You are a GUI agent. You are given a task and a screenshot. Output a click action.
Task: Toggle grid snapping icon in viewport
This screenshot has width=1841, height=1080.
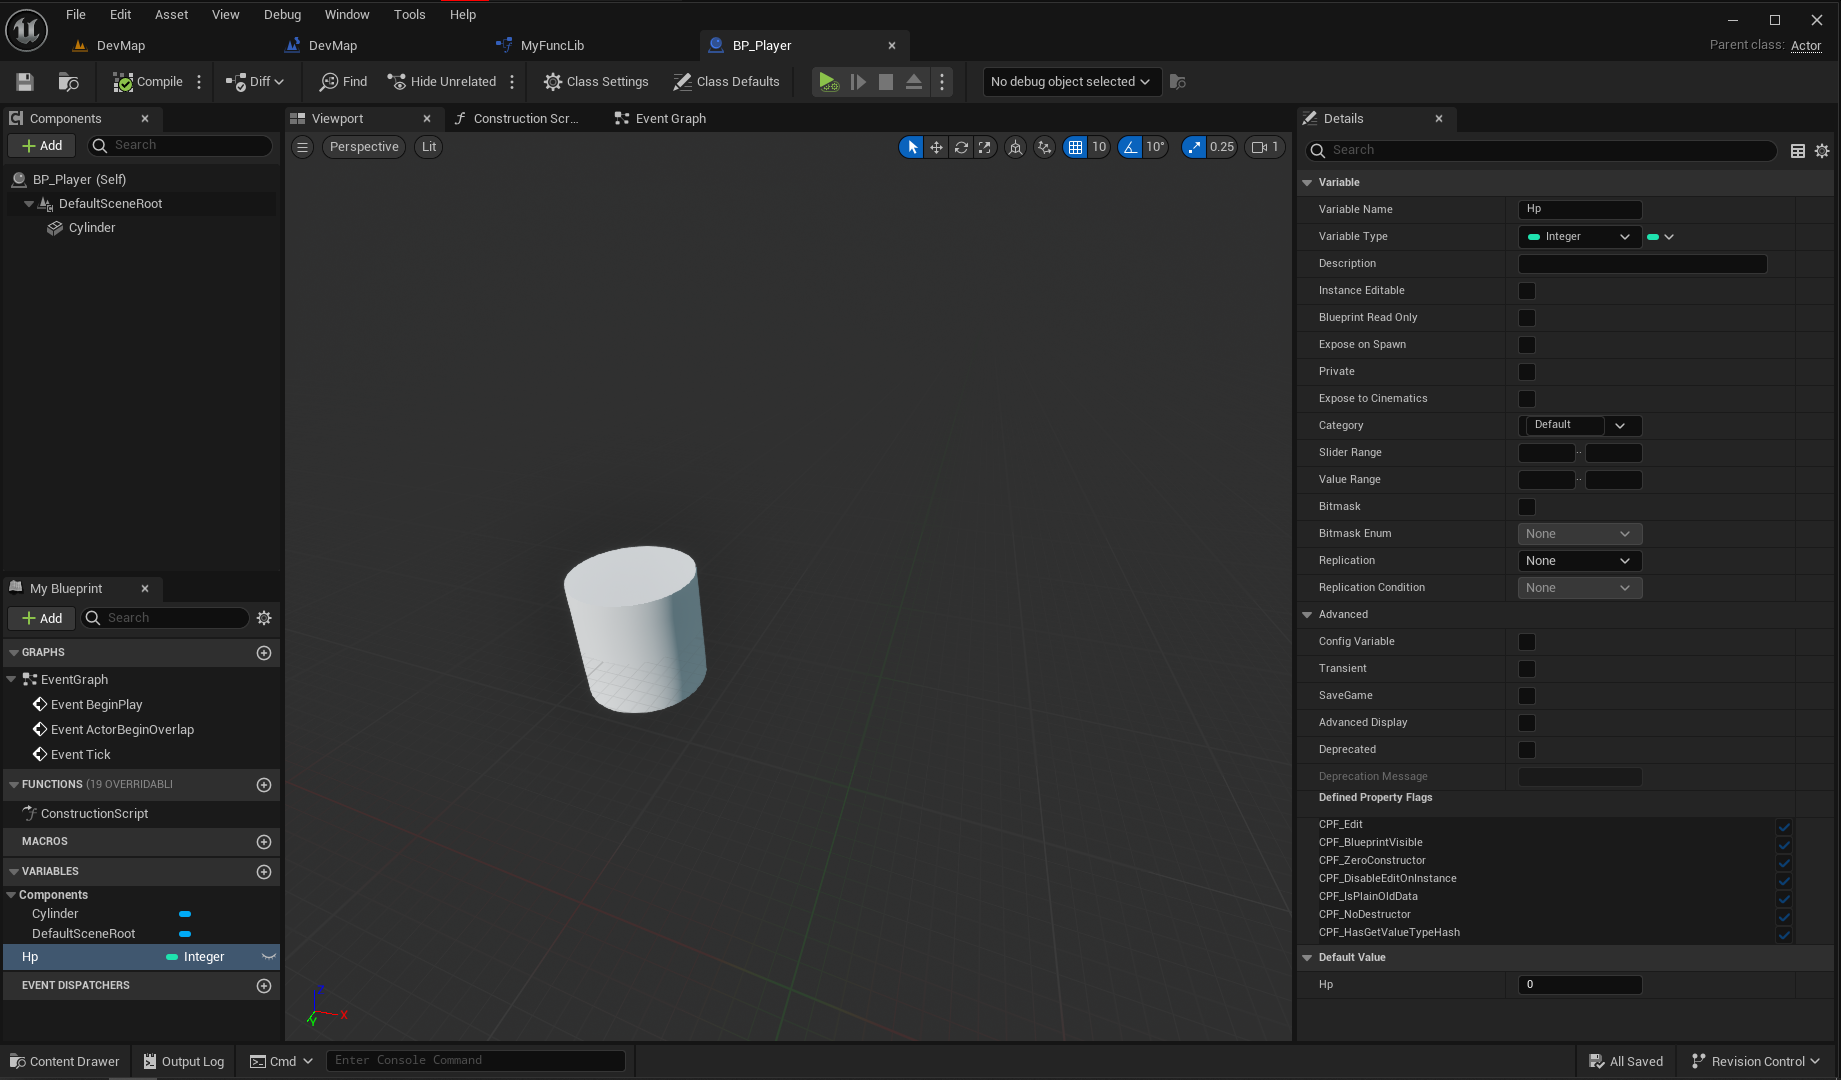pyautogui.click(x=1075, y=147)
